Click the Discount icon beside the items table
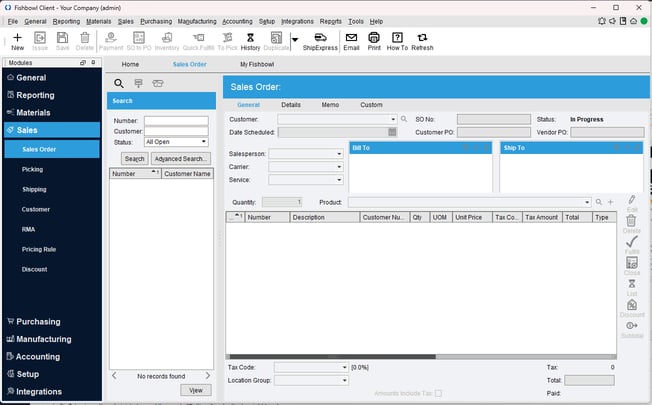Viewport: 652px width, 405px height. pyautogui.click(x=632, y=305)
